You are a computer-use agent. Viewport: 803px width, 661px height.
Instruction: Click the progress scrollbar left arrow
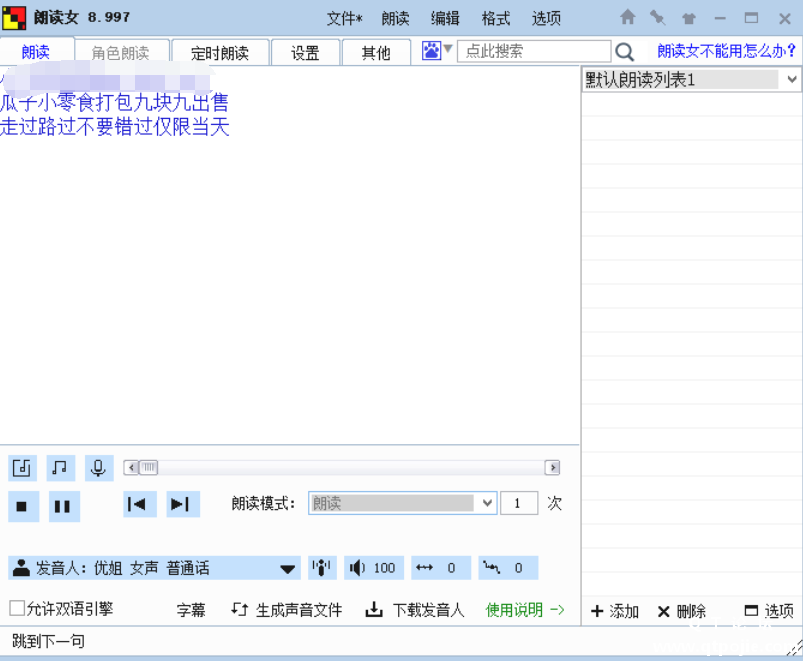coord(132,467)
